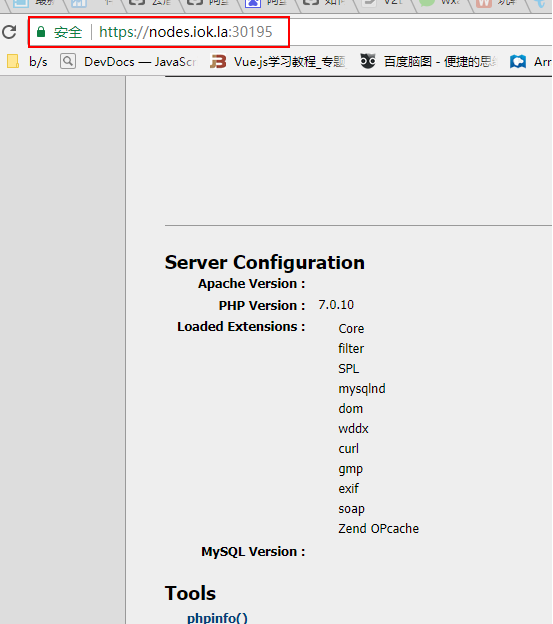Click the Zend OPcache extension entry
Viewport: 553px width, 624px height.
click(x=378, y=528)
